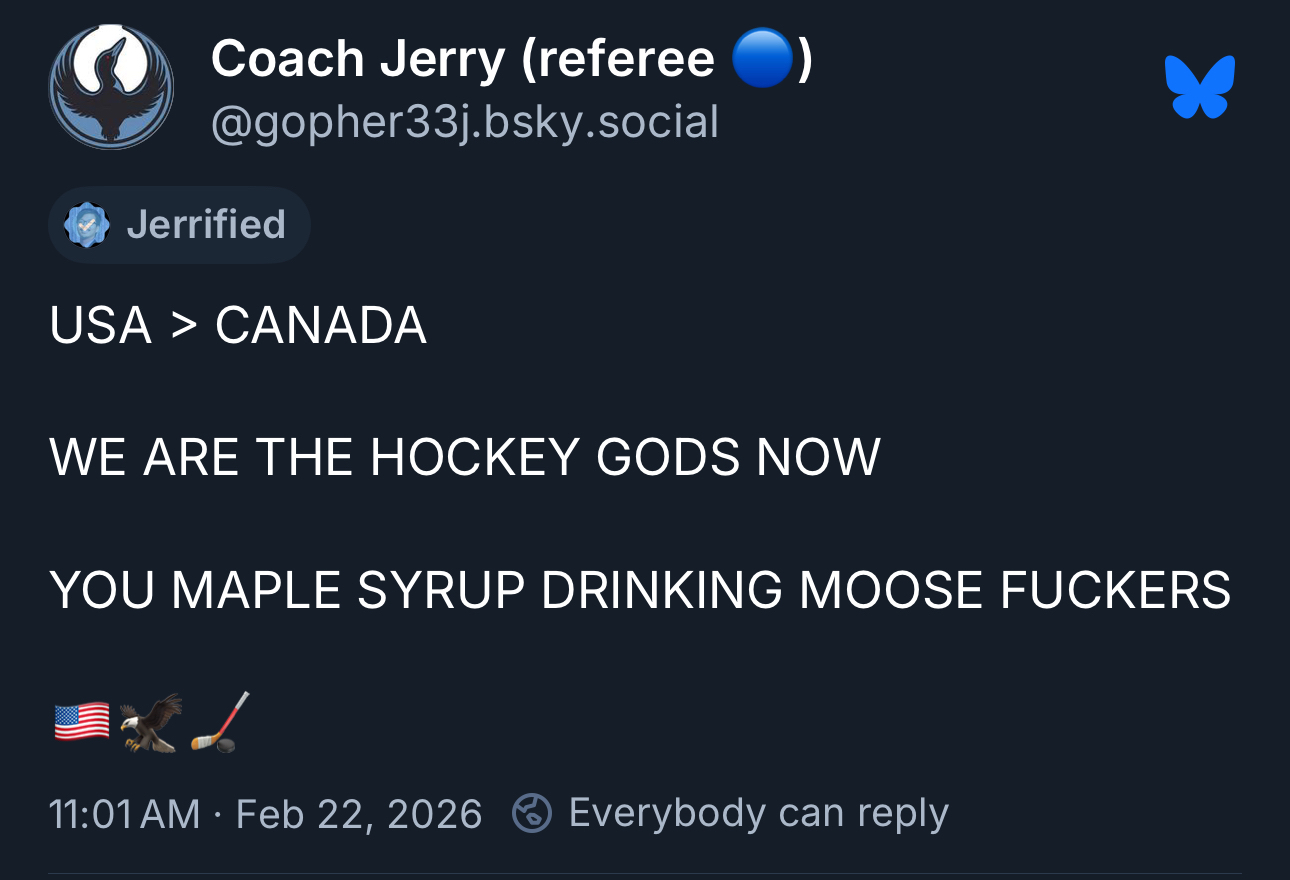Open the Coach Jerry display name link

[x=358, y=60]
